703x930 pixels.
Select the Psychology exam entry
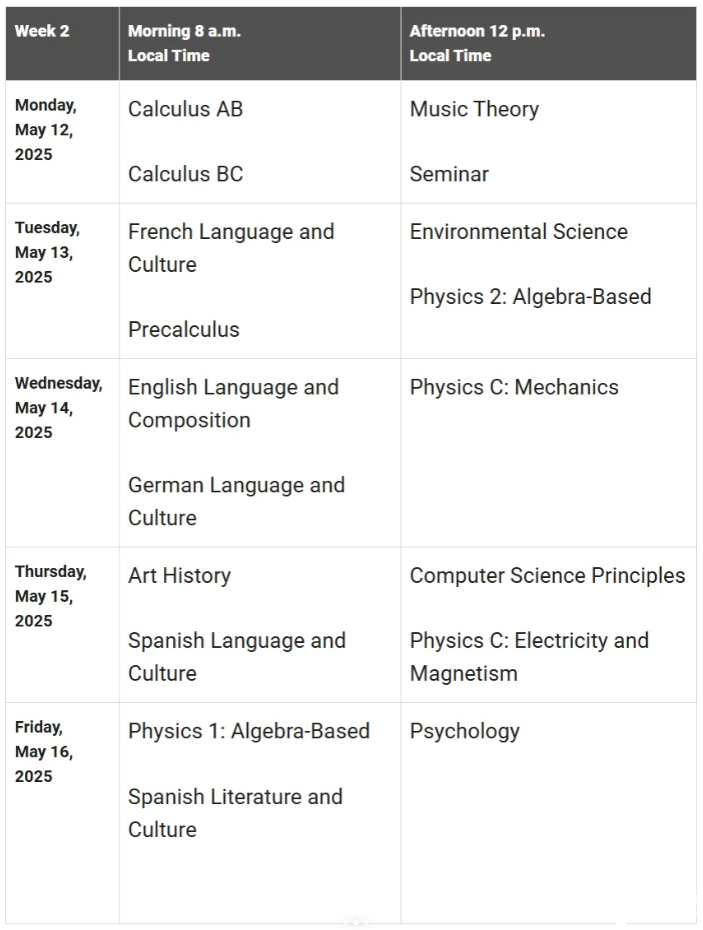coord(465,731)
